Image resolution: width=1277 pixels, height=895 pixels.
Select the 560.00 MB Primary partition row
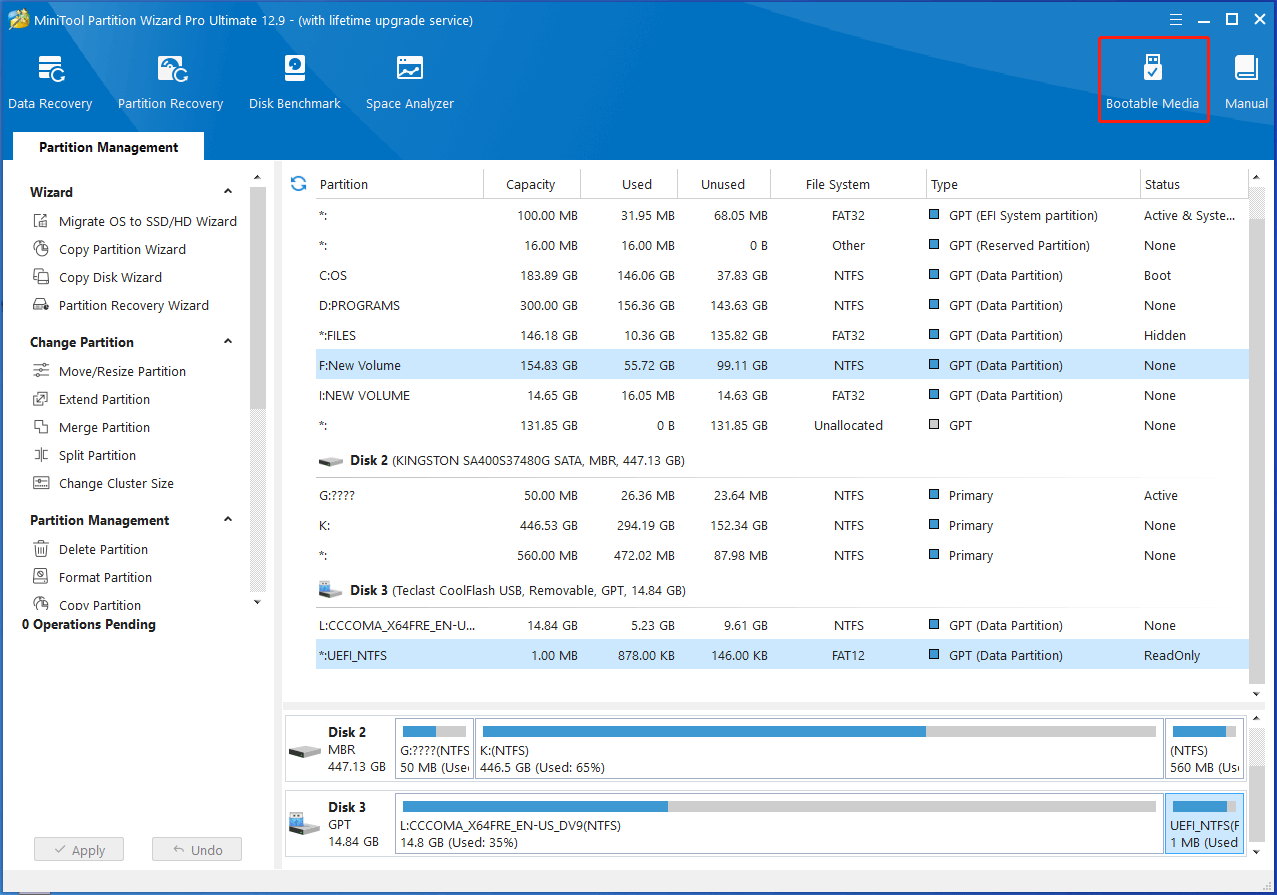pyautogui.click(x=782, y=555)
